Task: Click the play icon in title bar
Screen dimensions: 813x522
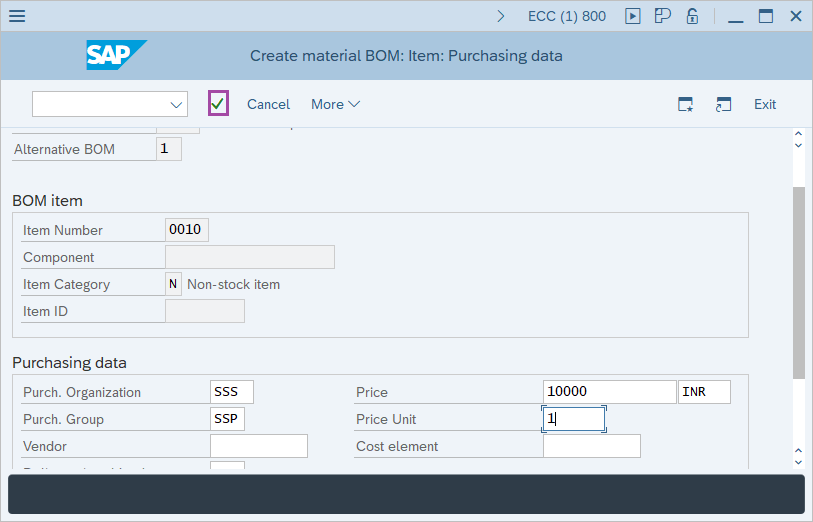Action: point(632,16)
